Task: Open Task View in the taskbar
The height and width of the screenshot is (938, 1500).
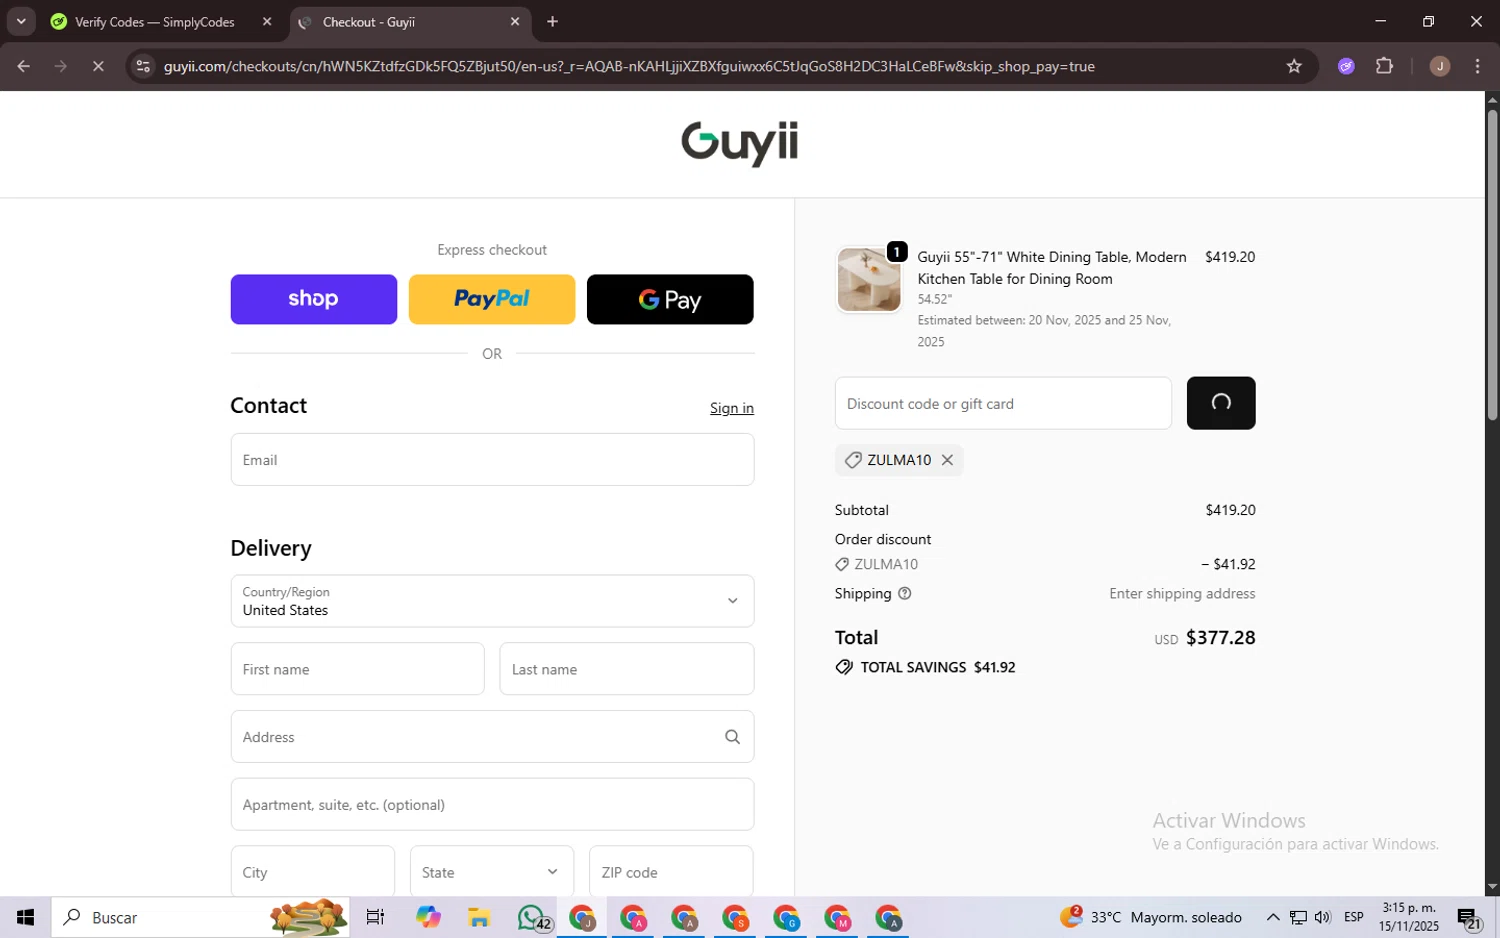Action: coord(375,917)
